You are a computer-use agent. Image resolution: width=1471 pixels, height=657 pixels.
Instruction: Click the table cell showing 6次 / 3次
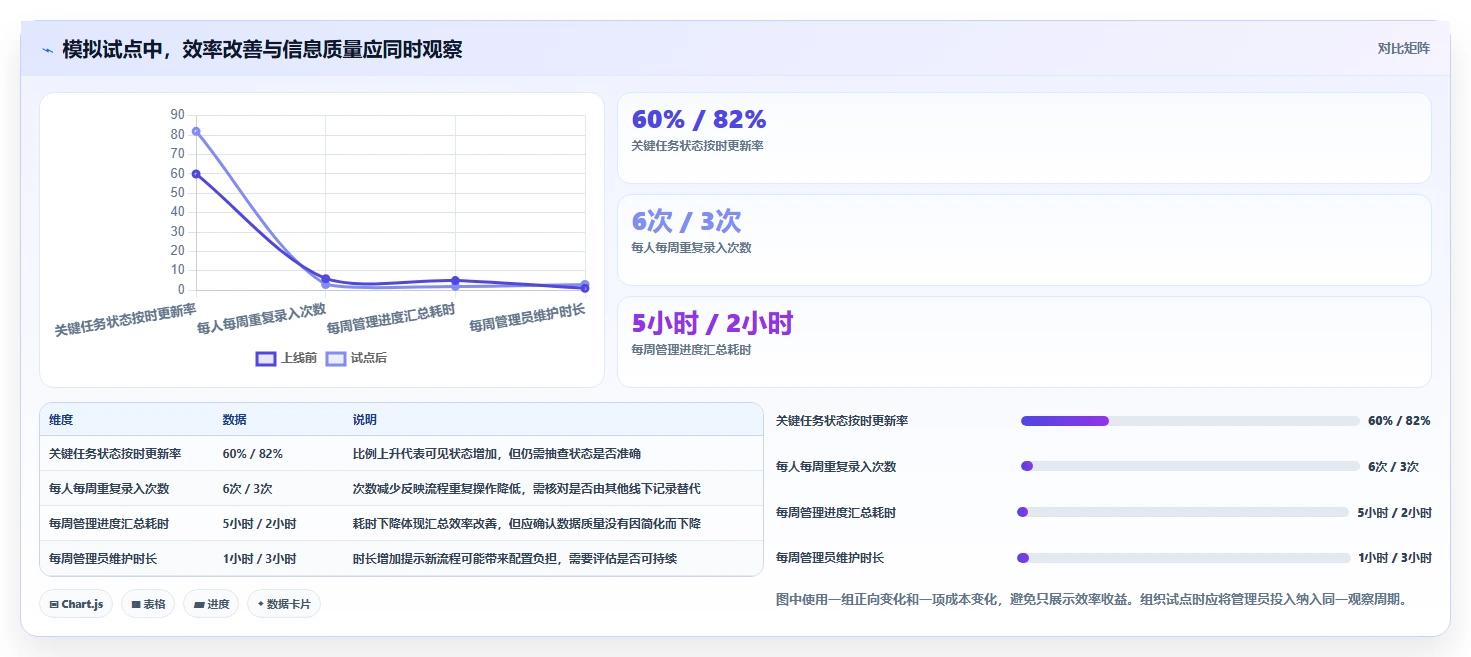click(247, 489)
